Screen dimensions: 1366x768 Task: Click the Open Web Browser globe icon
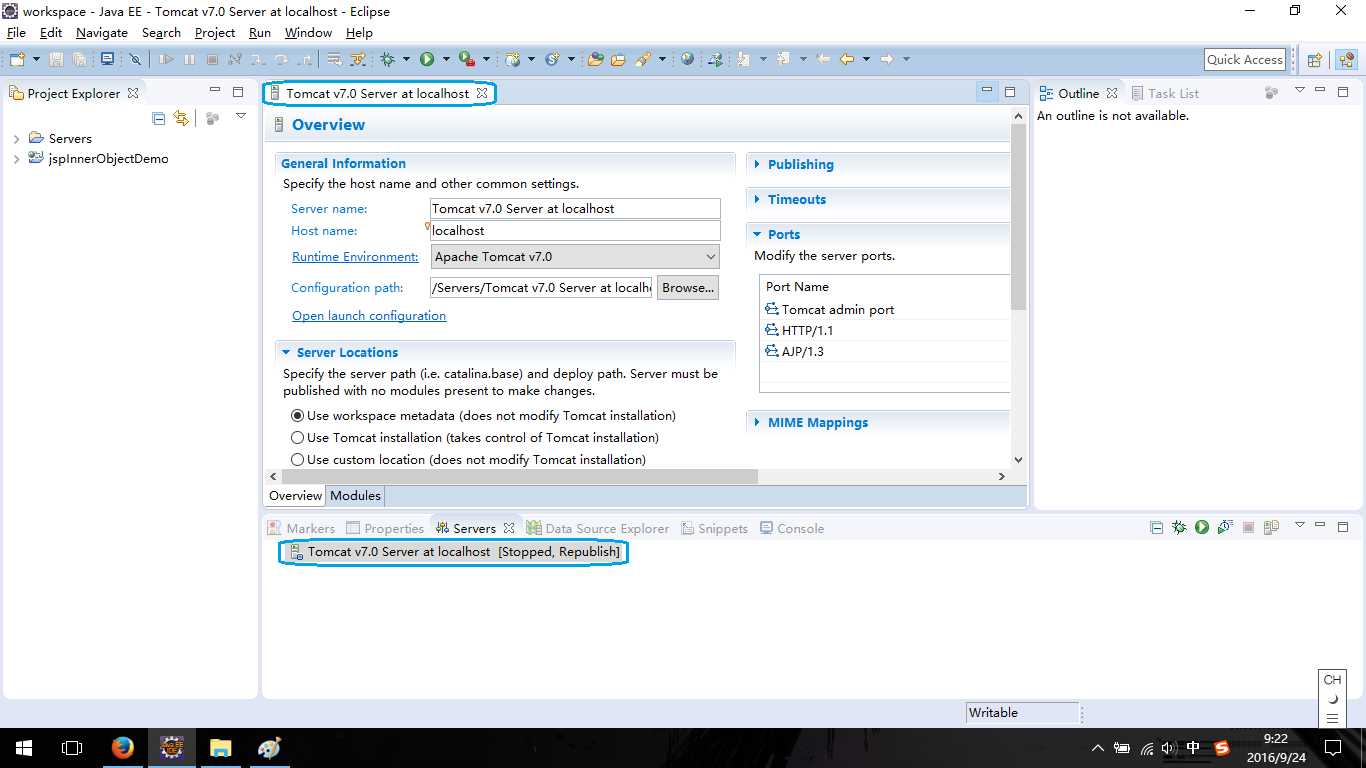tap(688, 59)
